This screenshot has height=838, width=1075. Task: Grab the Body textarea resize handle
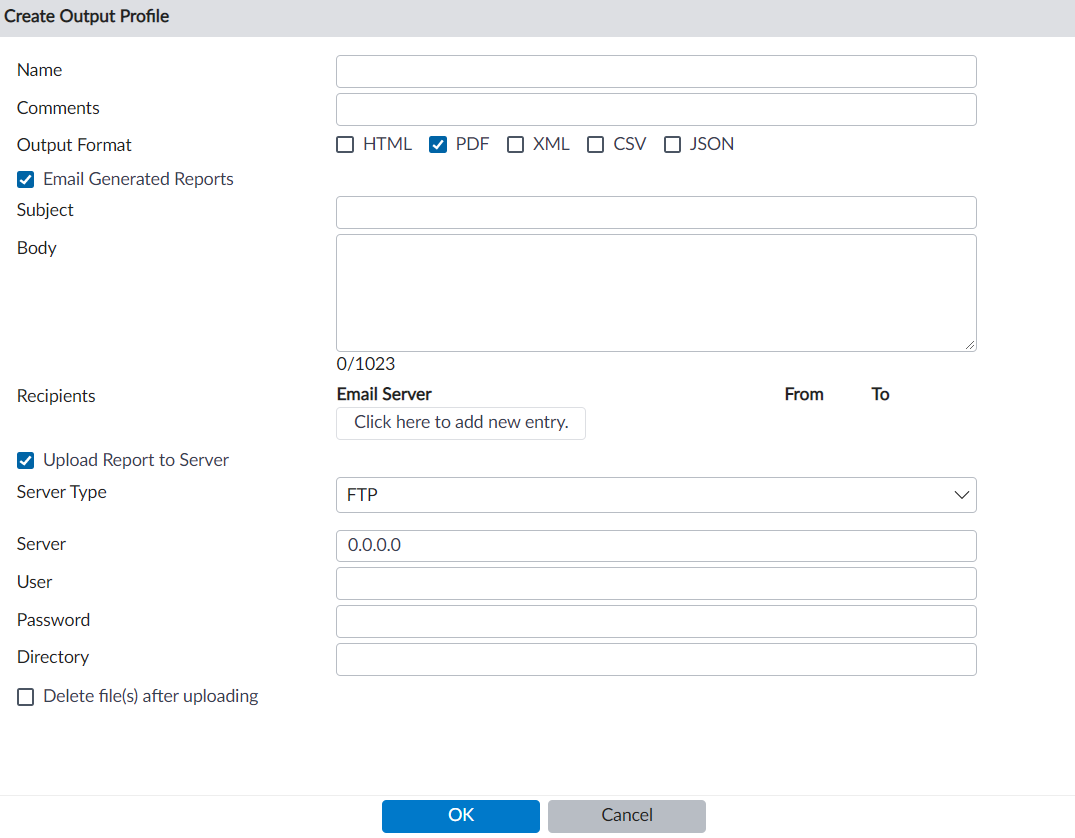point(970,345)
